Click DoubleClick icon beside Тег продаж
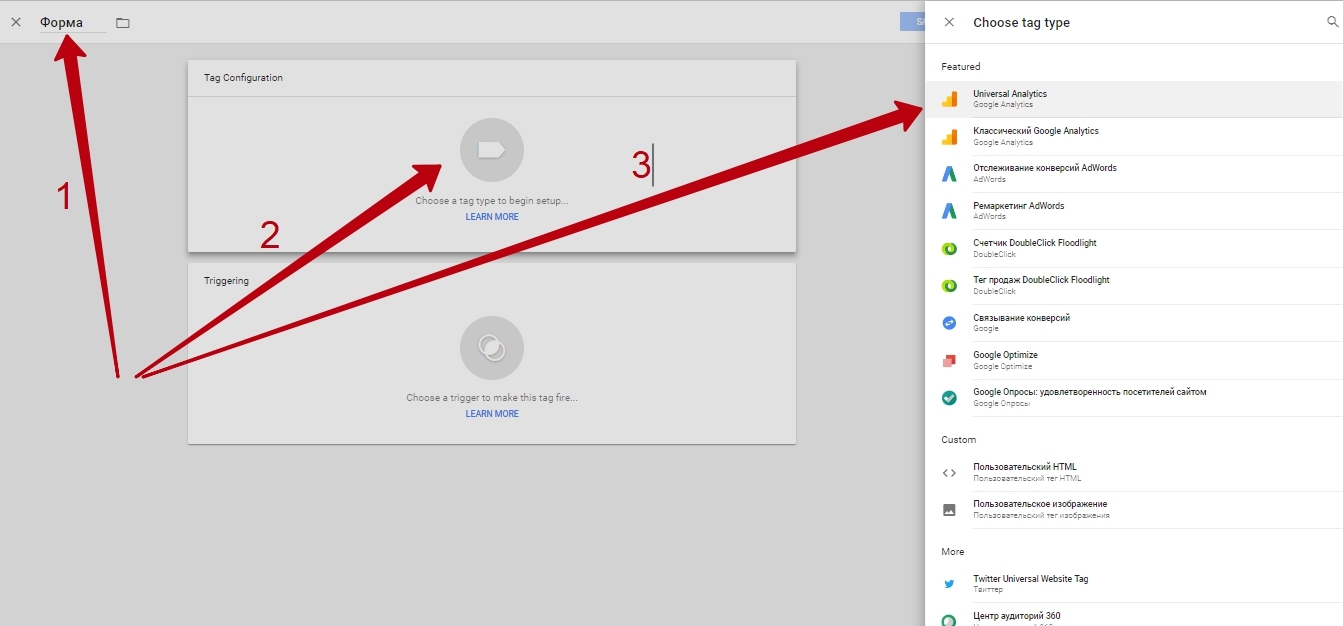 949,286
